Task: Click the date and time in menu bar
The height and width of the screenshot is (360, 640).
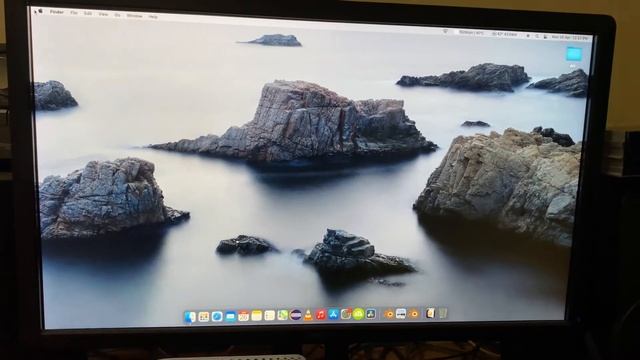Action: pyautogui.click(x=569, y=37)
